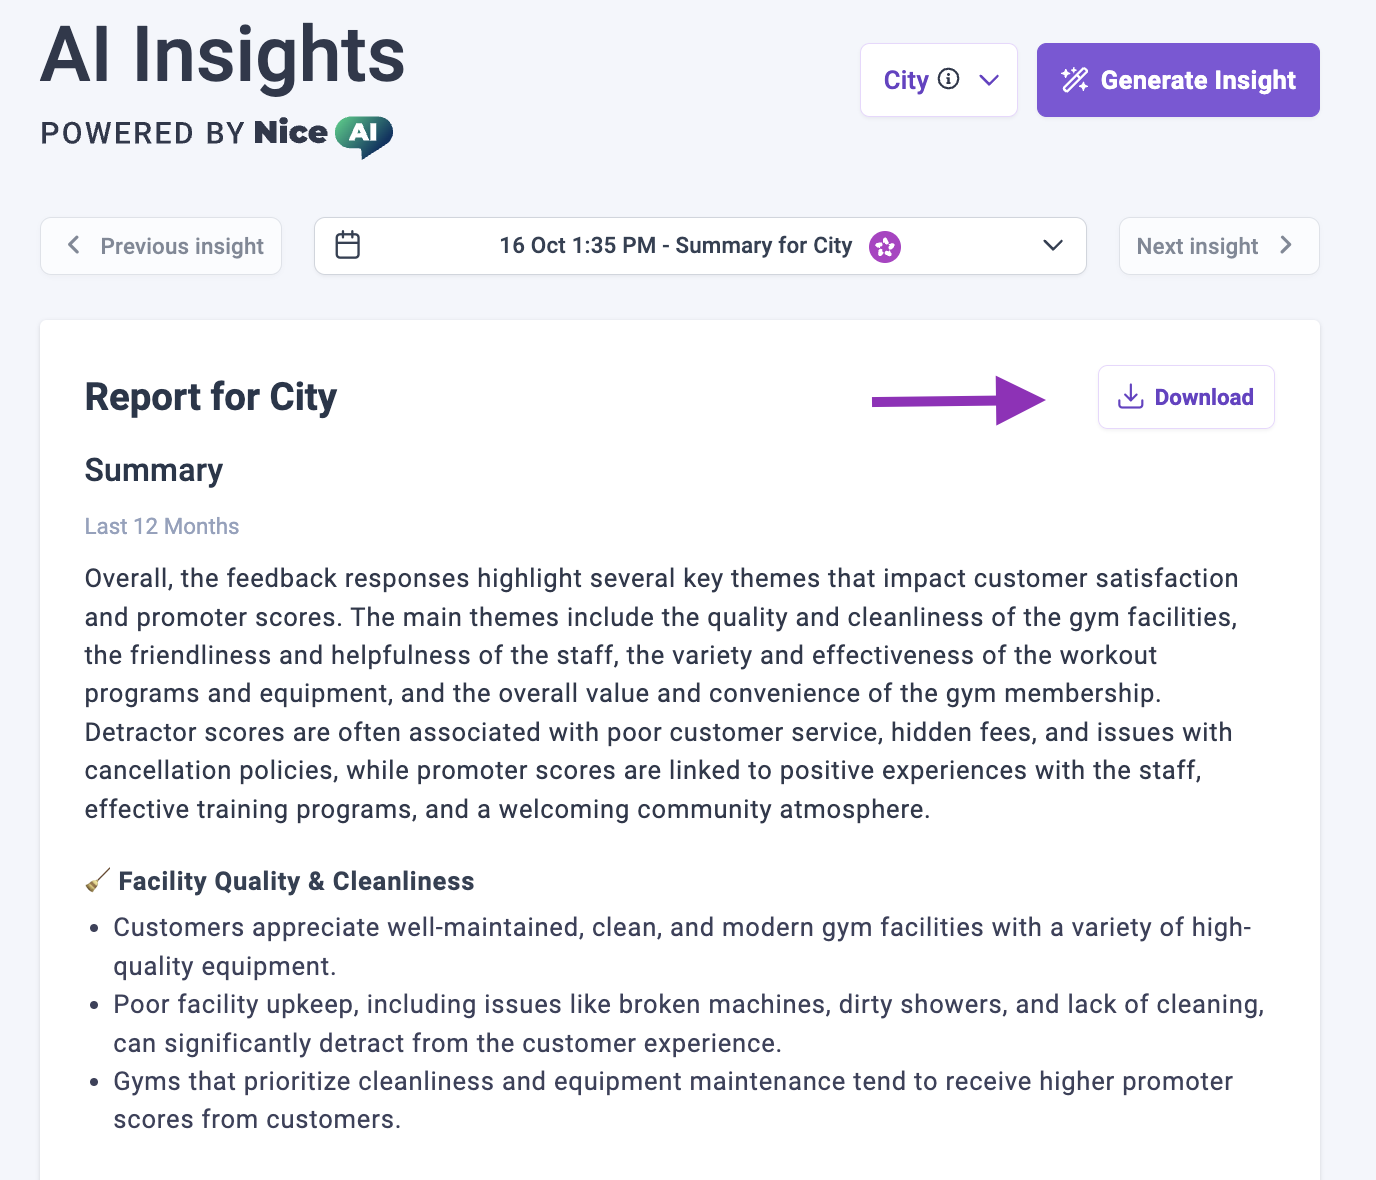Viewport: 1376px width, 1180px height.
Task: Click the calendar icon in insight selector
Action: [348, 245]
